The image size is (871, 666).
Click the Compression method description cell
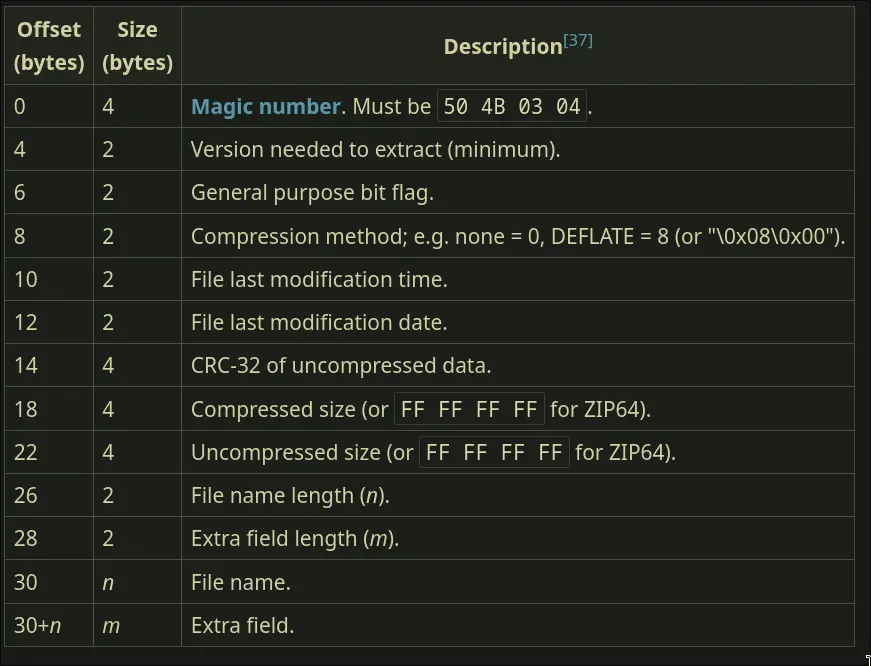click(518, 236)
